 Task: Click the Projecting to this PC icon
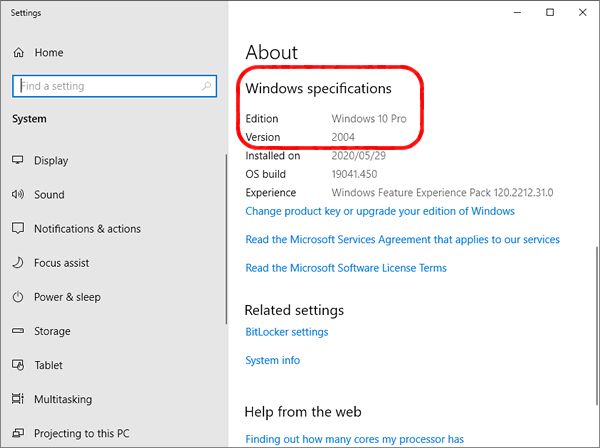coord(18,433)
